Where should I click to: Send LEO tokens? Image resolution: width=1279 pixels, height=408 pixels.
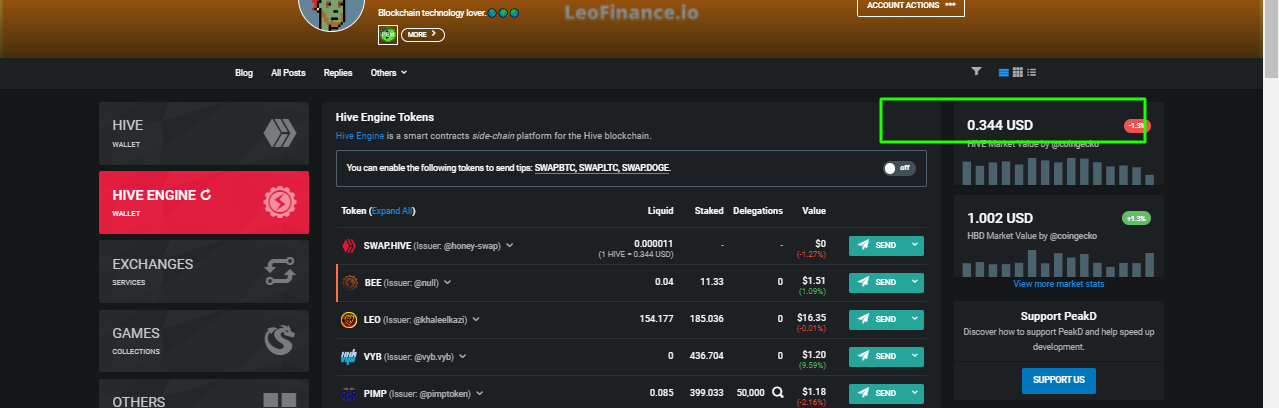pos(877,319)
